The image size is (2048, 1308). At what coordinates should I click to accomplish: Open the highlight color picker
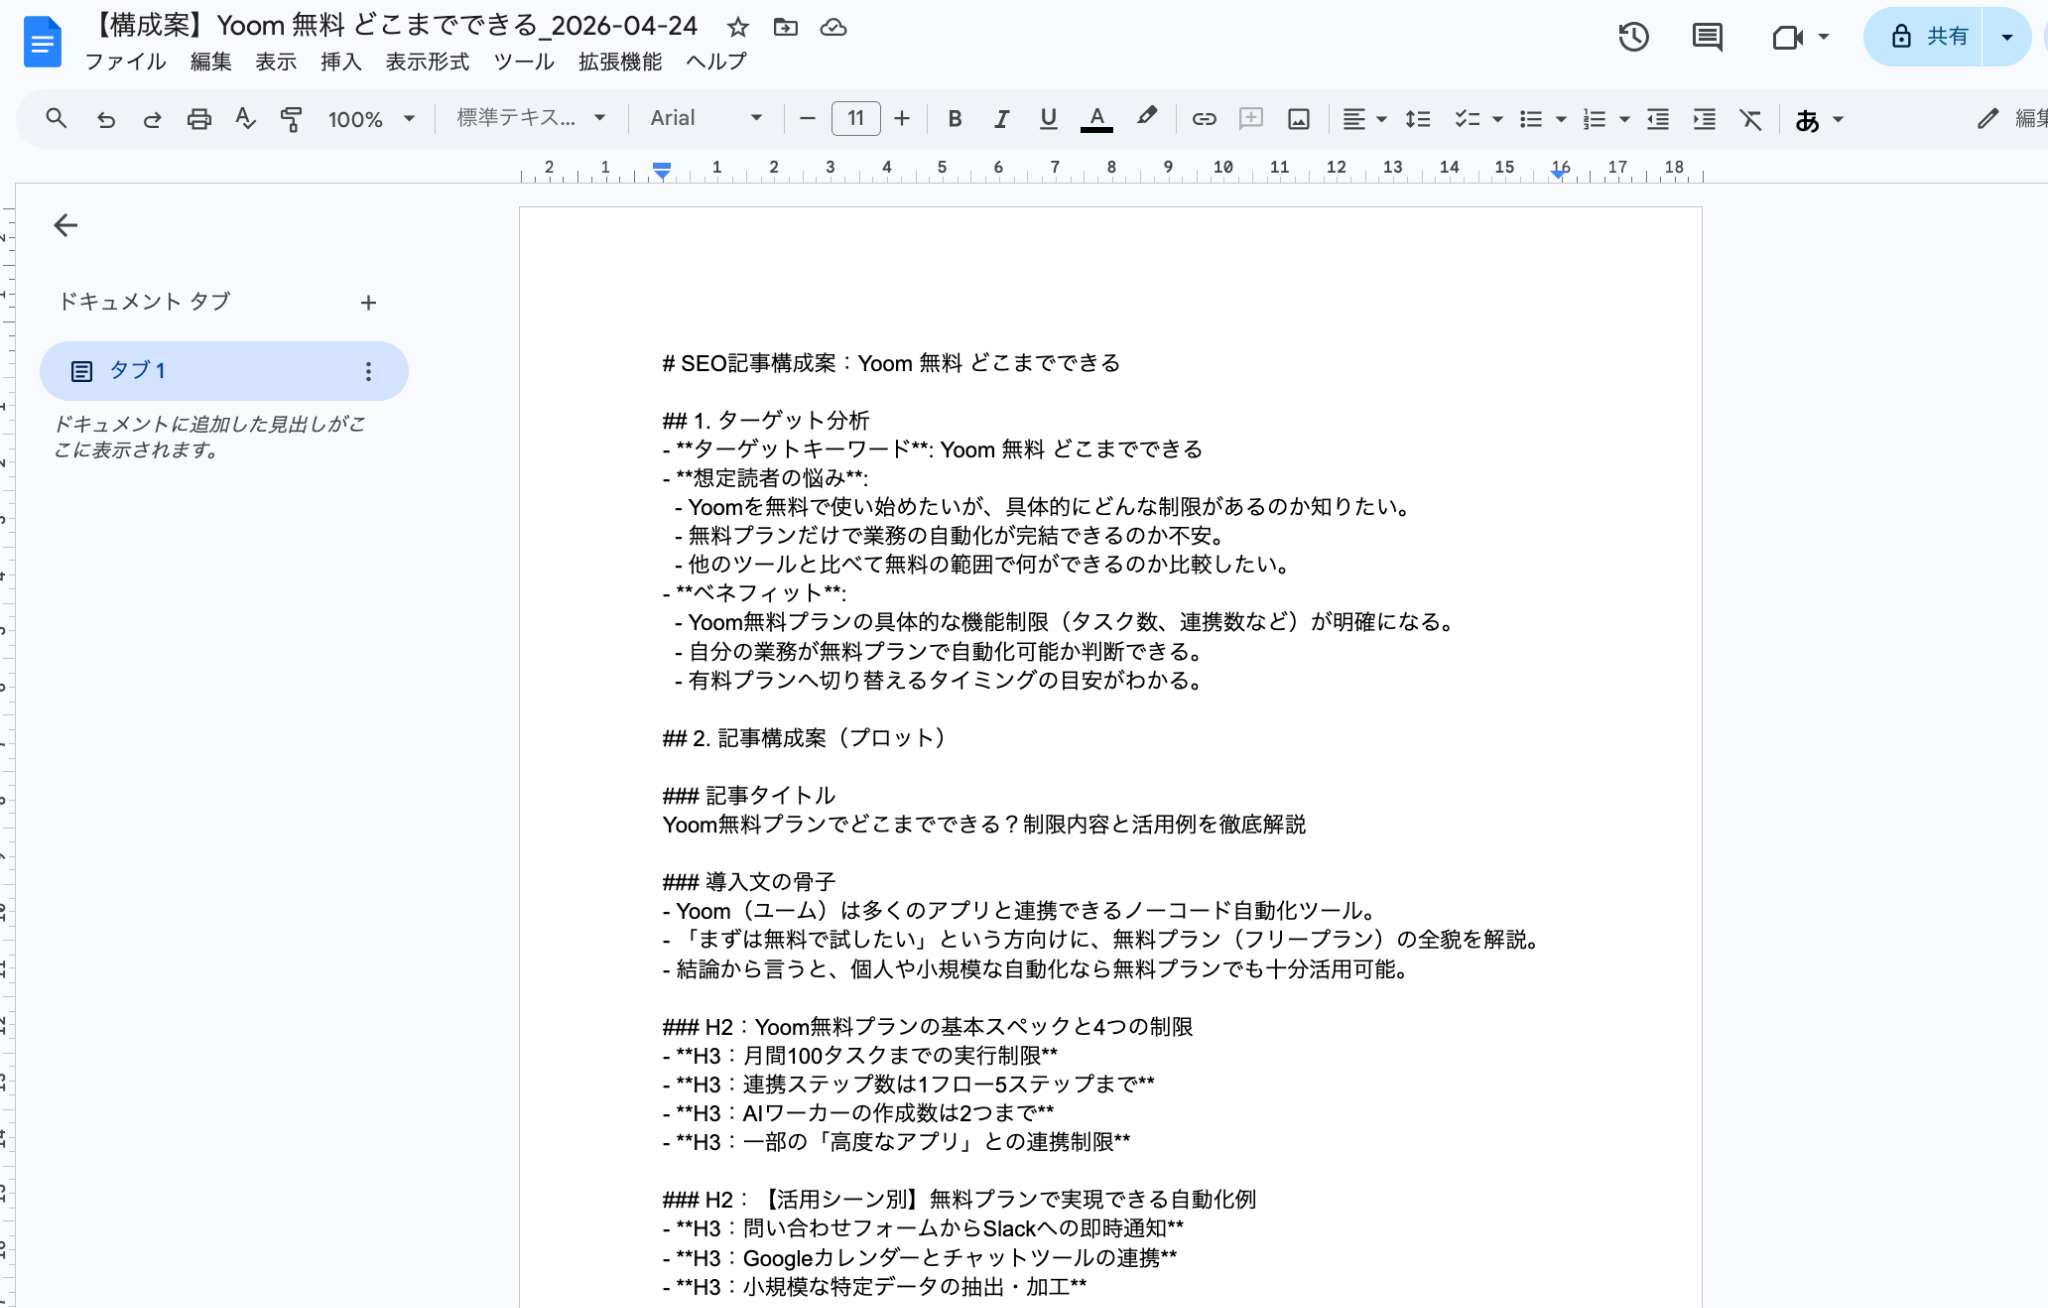pos(1147,118)
